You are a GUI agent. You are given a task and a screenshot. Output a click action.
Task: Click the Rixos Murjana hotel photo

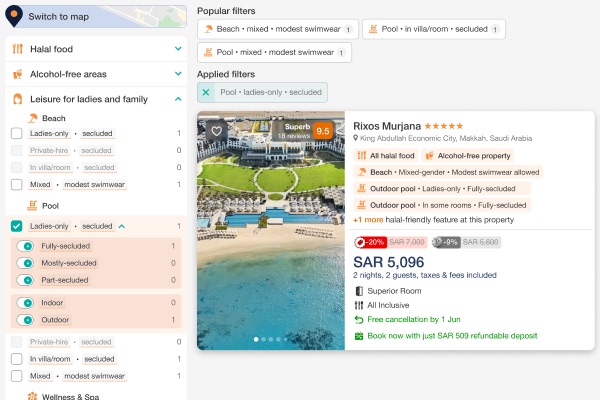[x=271, y=230]
